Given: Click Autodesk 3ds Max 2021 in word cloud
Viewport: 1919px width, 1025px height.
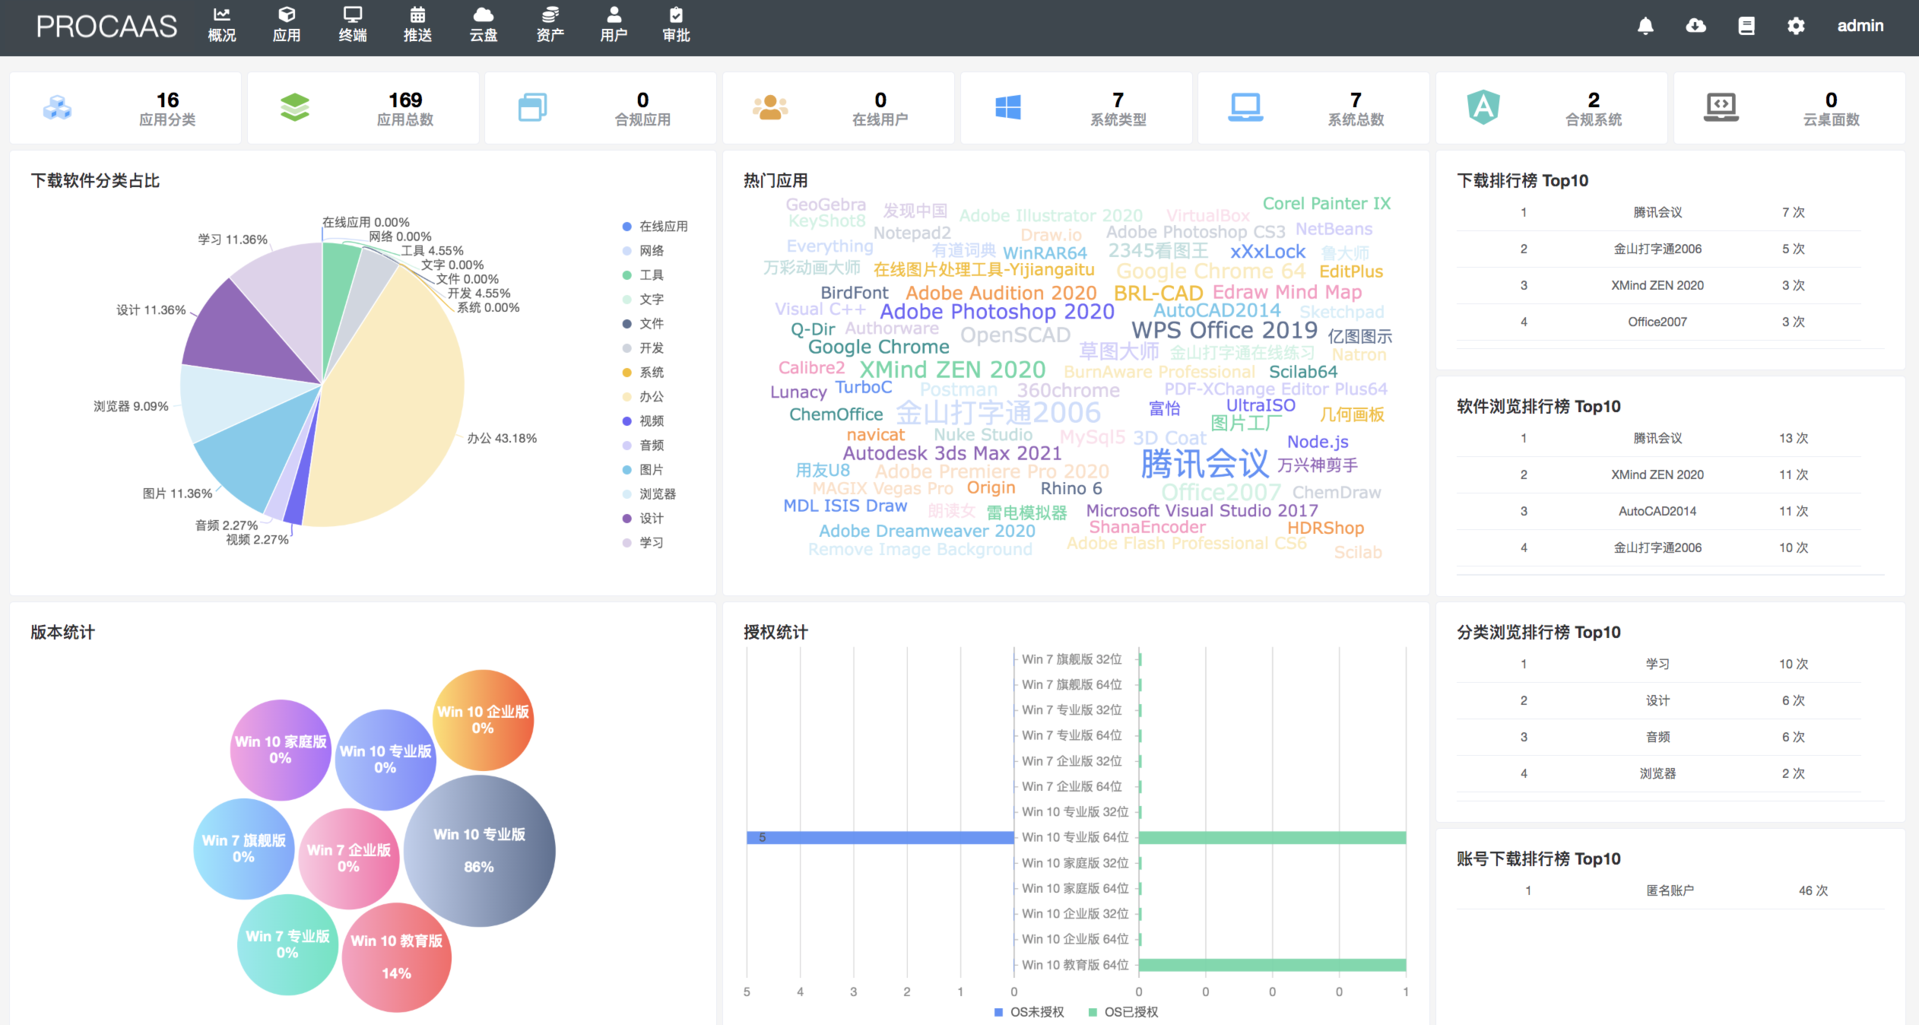Looking at the screenshot, I should coord(952,453).
